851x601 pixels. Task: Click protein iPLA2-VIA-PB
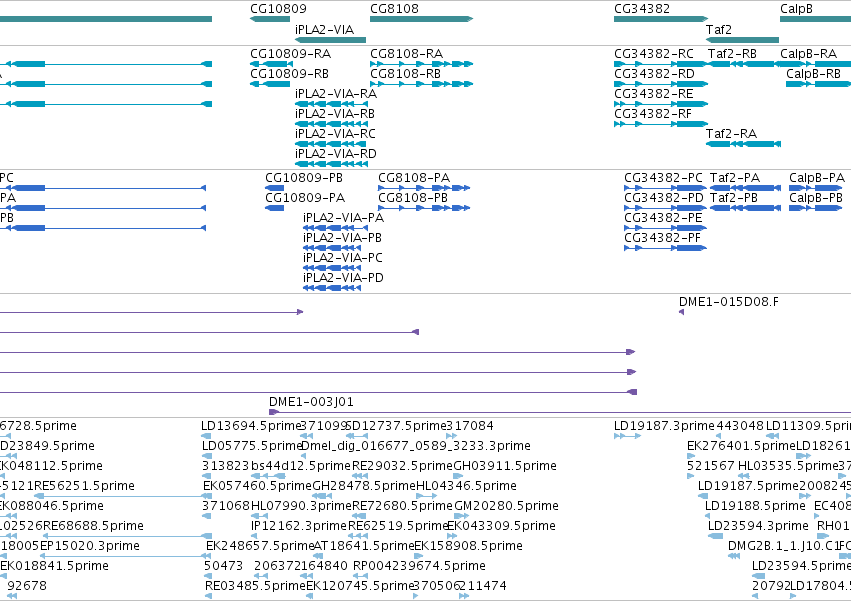[x=342, y=238]
